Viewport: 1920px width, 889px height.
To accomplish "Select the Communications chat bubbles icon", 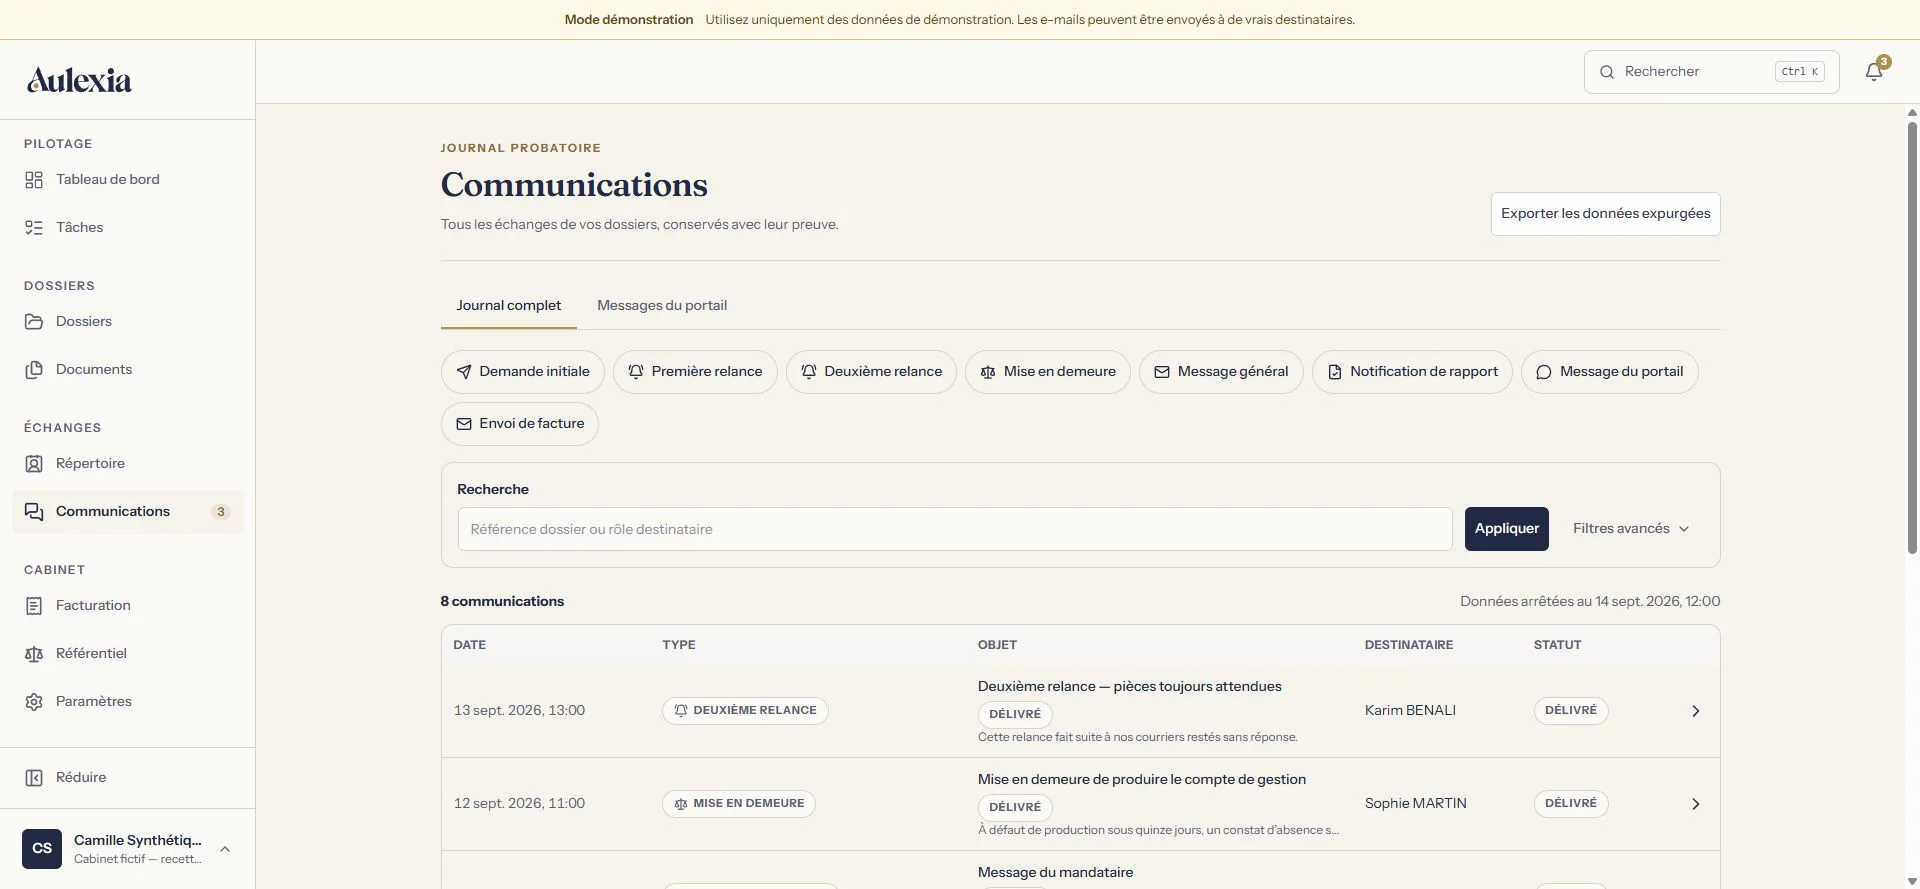I will pyautogui.click(x=34, y=512).
